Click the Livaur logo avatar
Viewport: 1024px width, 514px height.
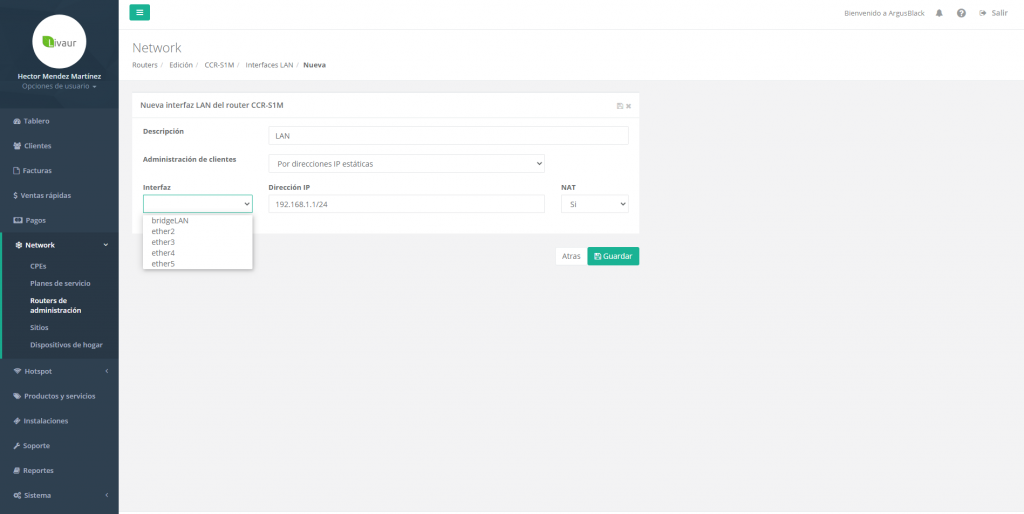[x=59, y=42]
